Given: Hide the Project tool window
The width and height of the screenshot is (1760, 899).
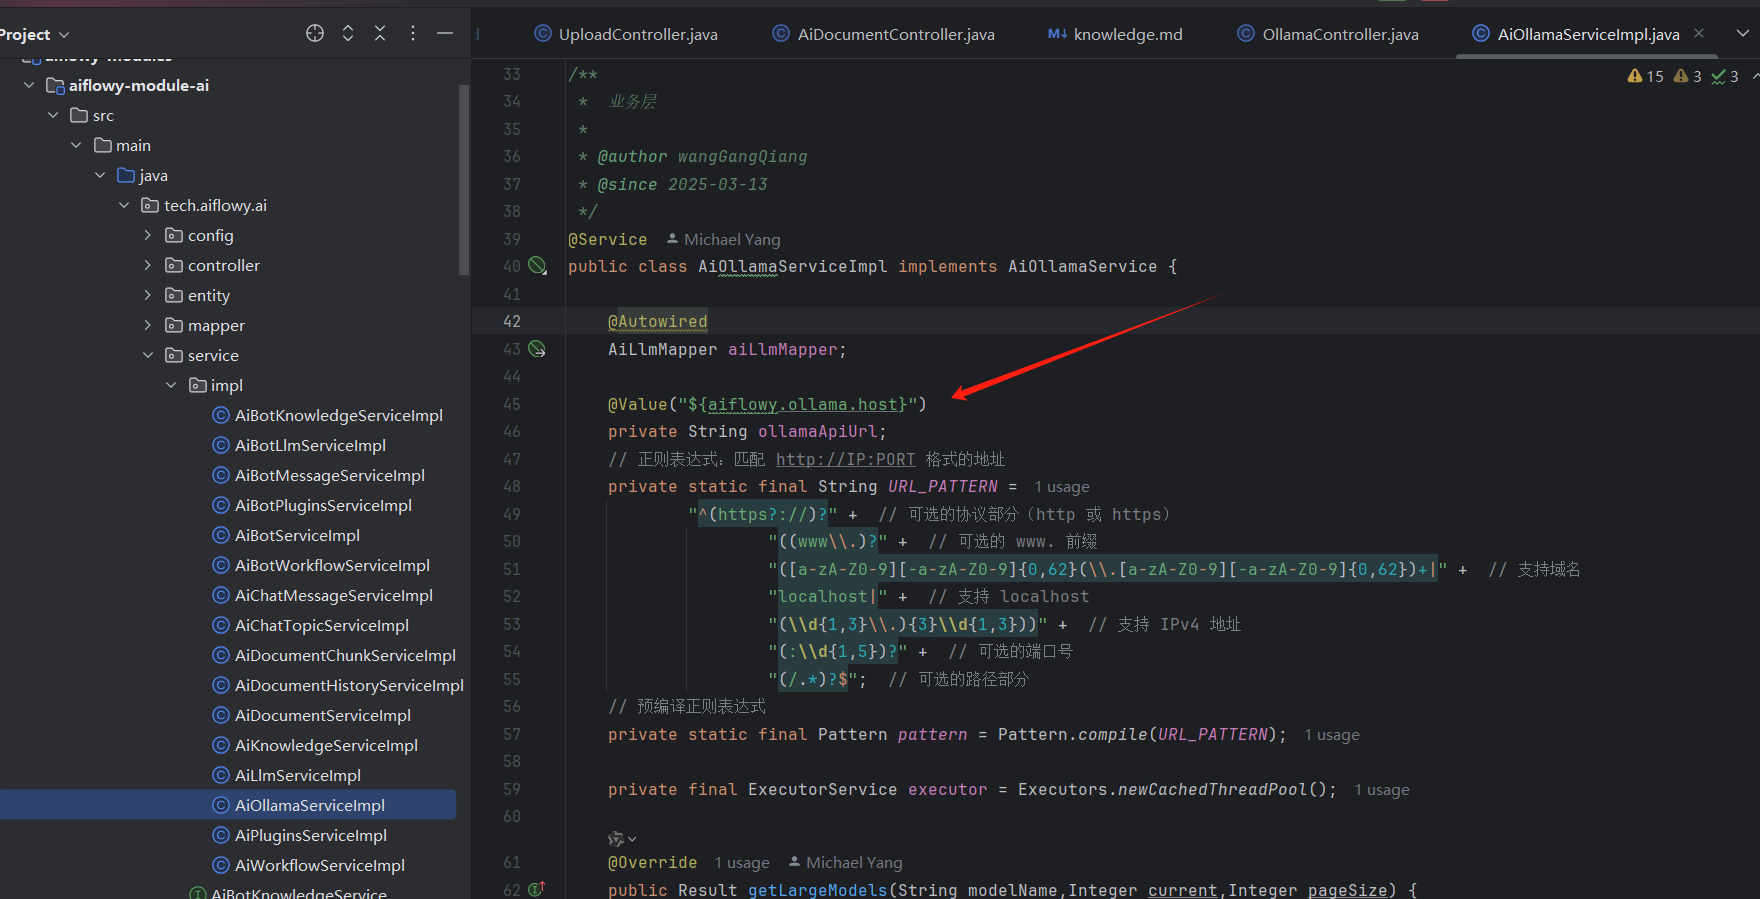Looking at the screenshot, I should 445,33.
